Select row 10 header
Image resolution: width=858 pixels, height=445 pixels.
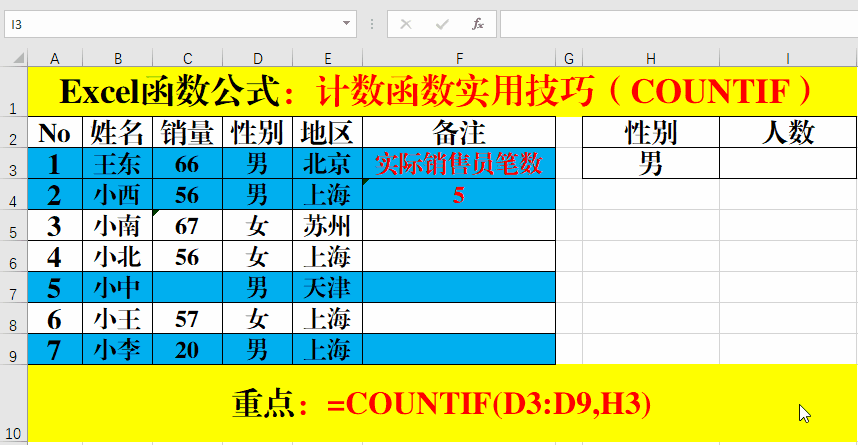pyautogui.click(x=14, y=403)
